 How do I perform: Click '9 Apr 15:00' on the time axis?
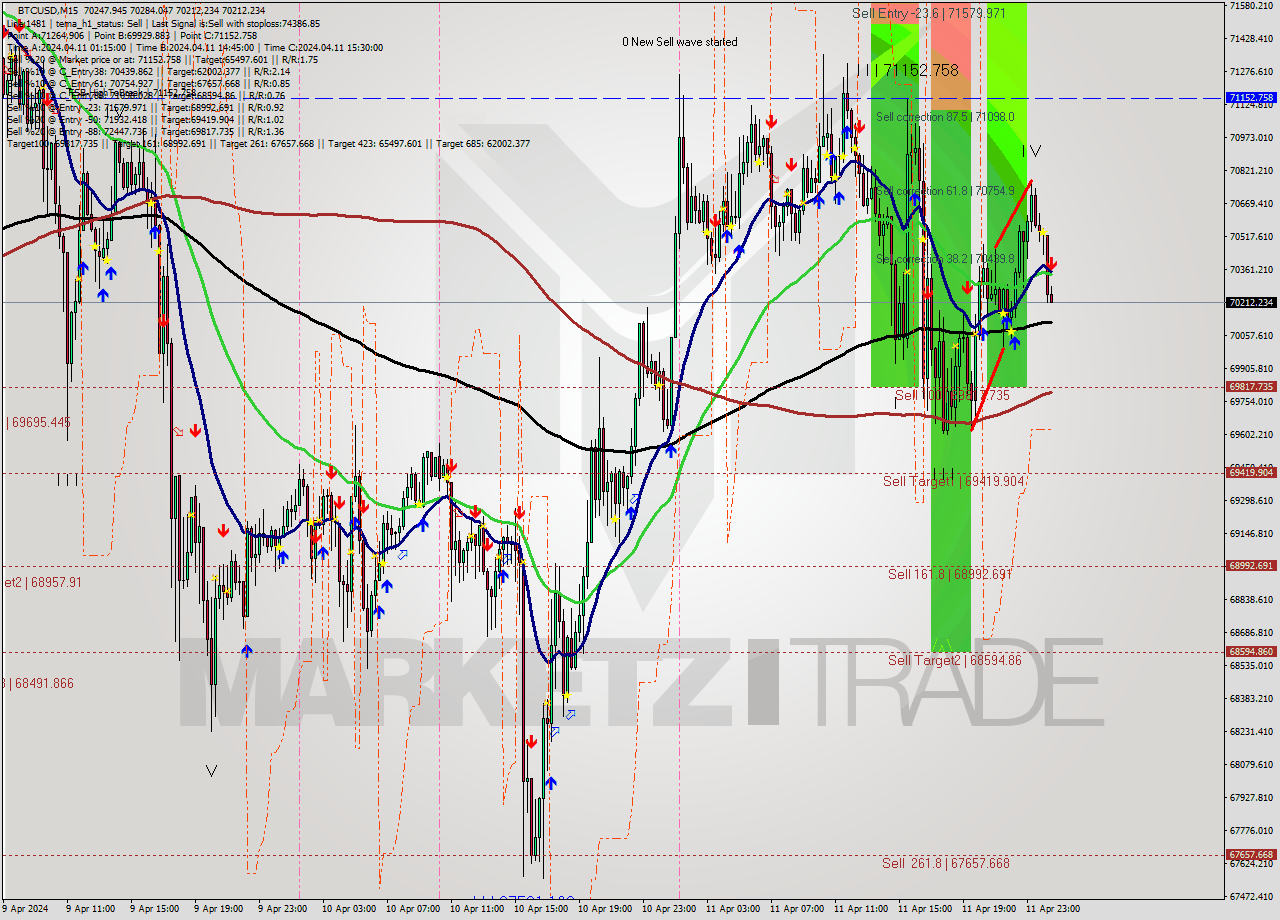(155, 910)
